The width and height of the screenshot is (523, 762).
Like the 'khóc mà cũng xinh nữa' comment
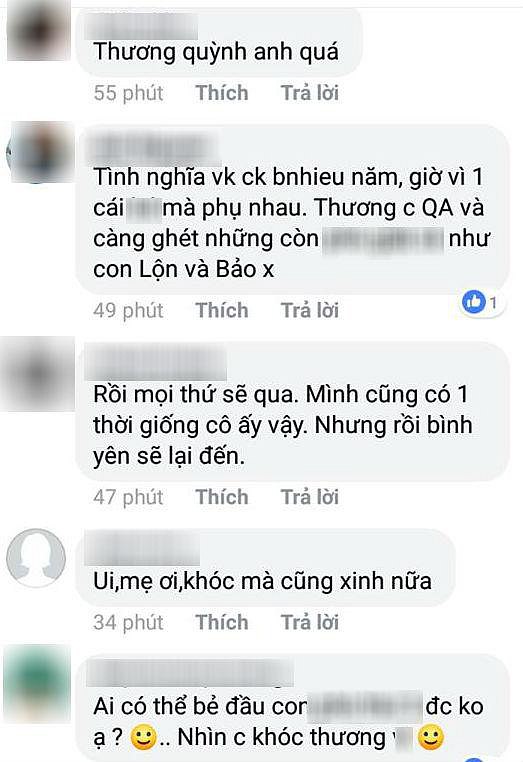[x=222, y=622]
